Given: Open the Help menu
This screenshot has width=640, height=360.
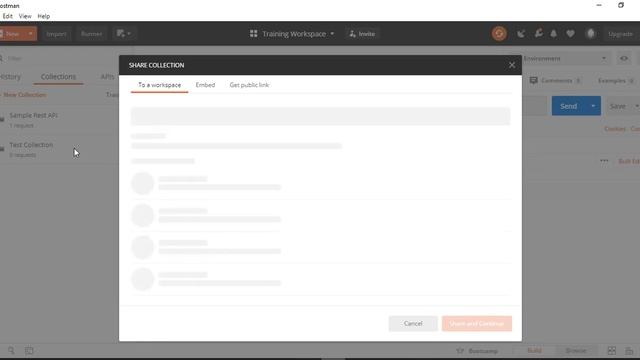Looking at the screenshot, I should pyautogui.click(x=44, y=16).
